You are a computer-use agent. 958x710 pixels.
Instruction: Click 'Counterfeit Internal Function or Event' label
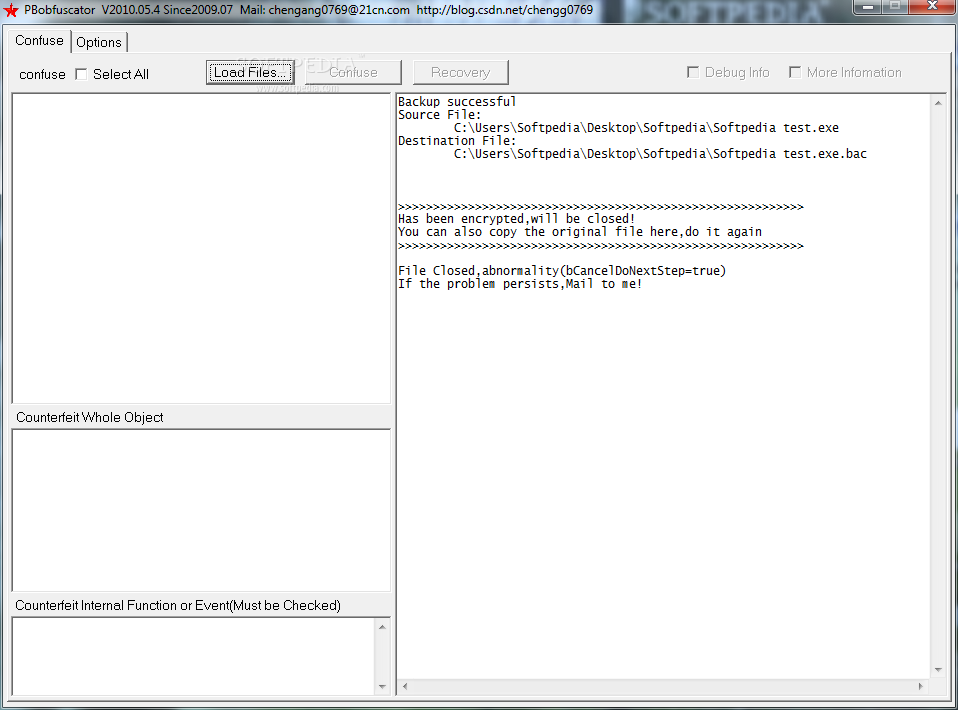point(178,606)
